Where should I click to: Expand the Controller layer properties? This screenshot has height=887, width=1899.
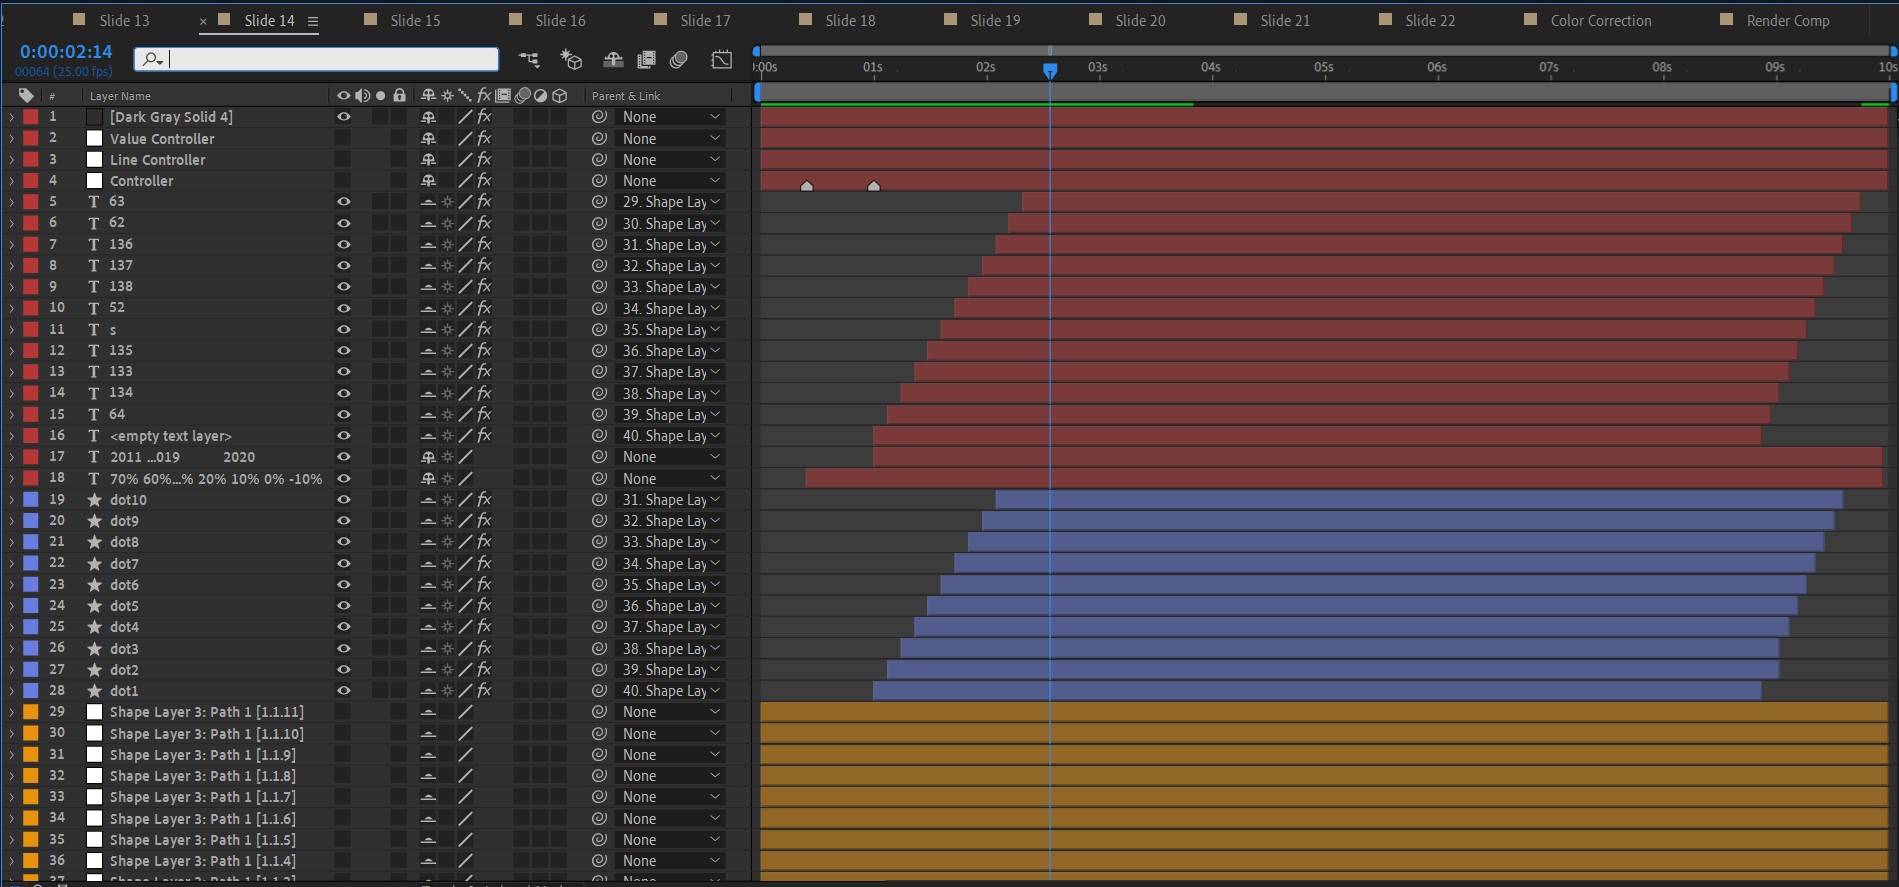point(11,181)
